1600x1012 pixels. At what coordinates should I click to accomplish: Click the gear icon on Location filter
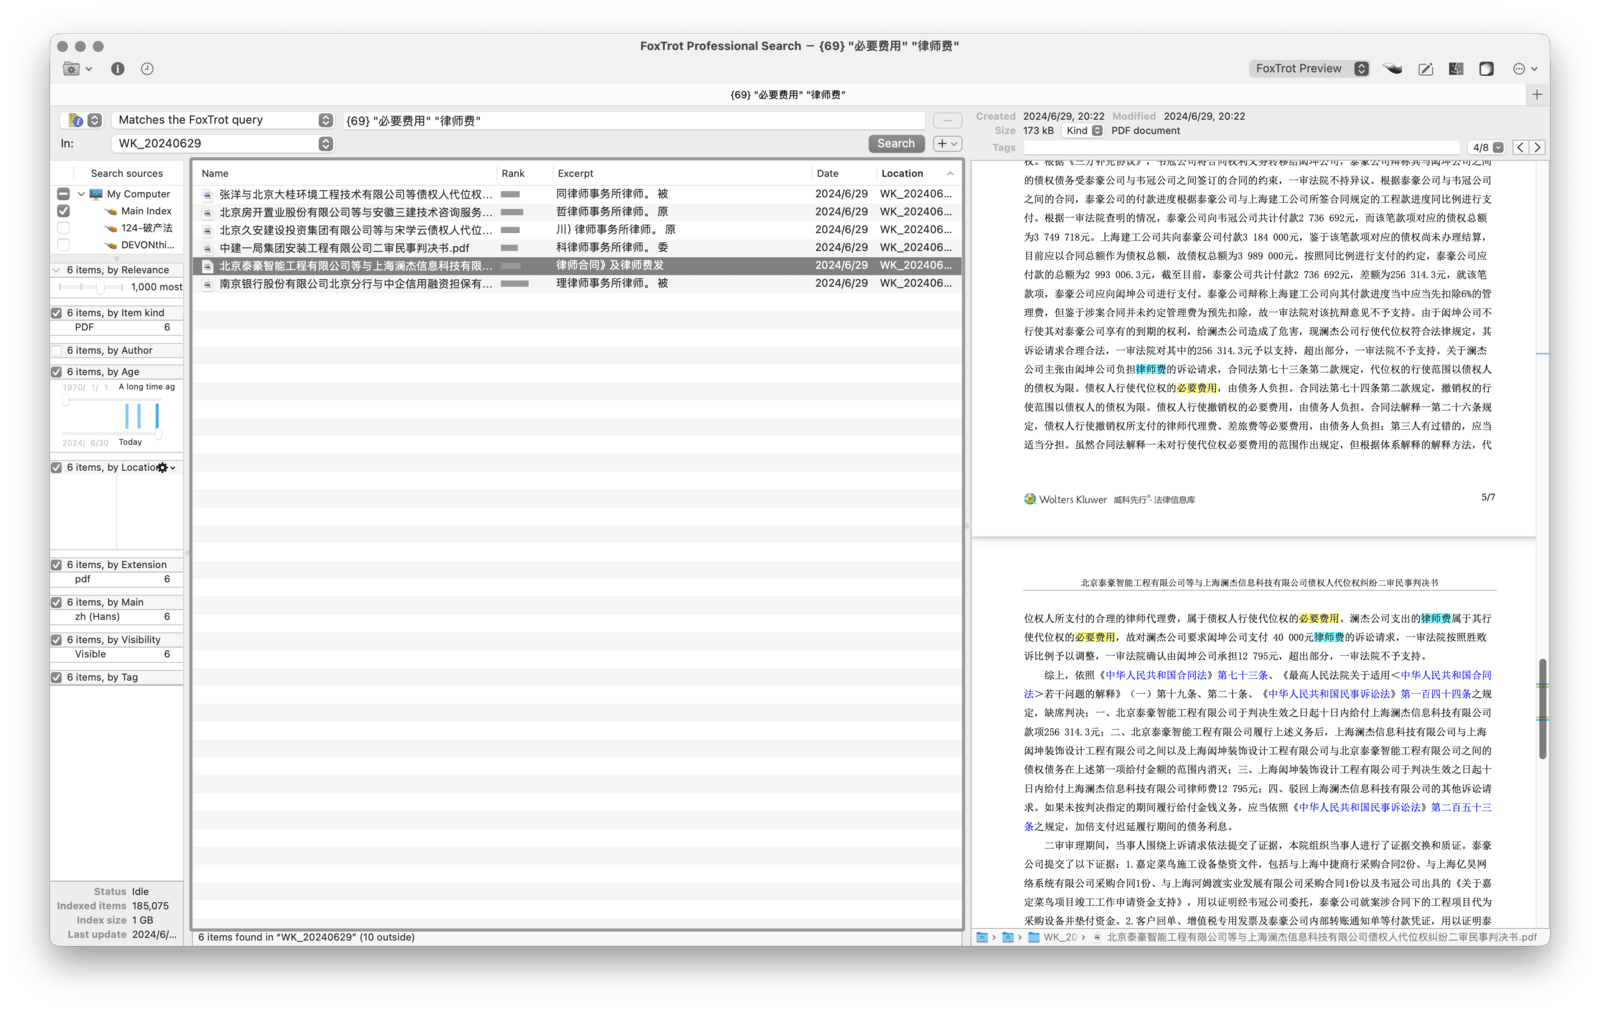tap(165, 467)
